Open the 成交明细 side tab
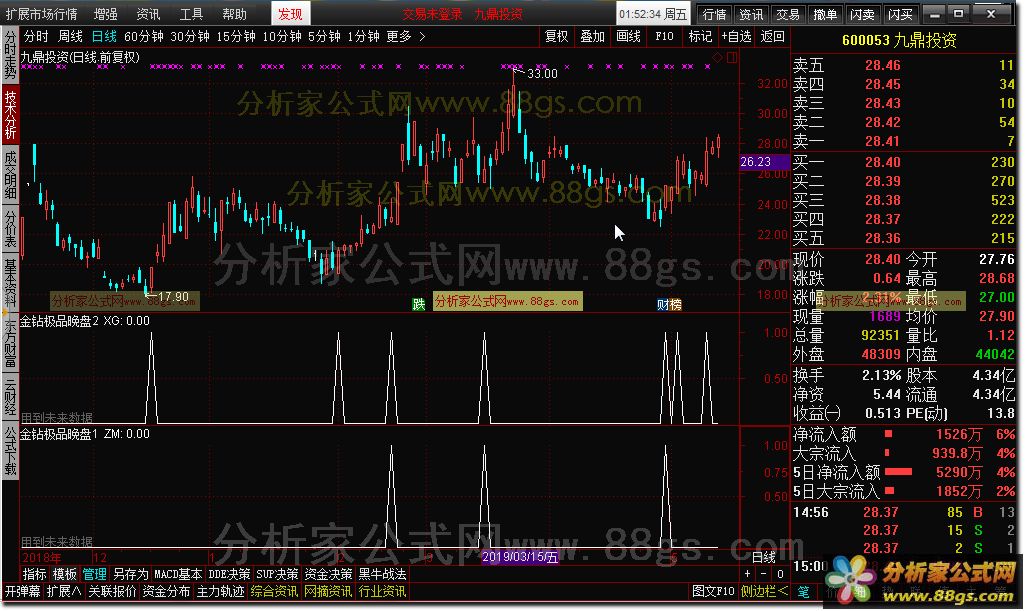Image resolution: width=1025 pixels, height=611 pixels. 10,174
